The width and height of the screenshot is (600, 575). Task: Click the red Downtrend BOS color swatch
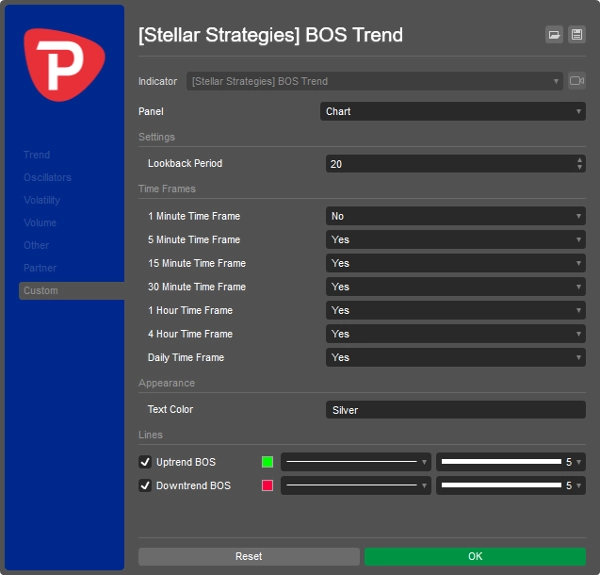[x=267, y=485]
